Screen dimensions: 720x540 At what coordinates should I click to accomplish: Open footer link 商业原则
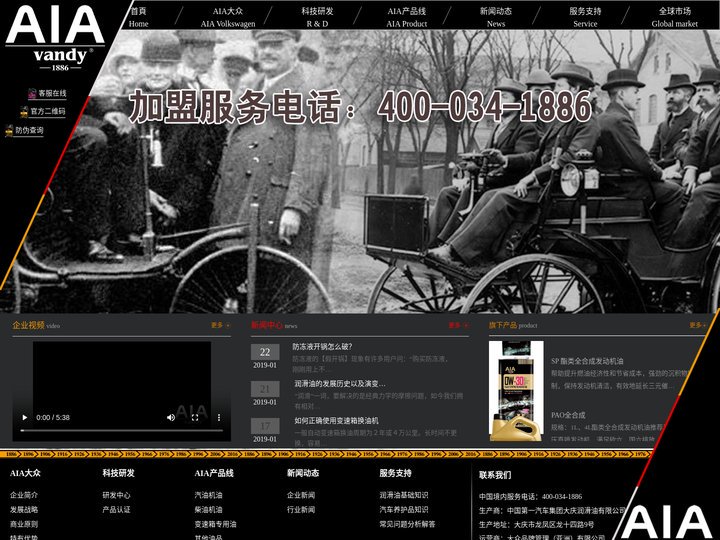click(x=24, y=524)
